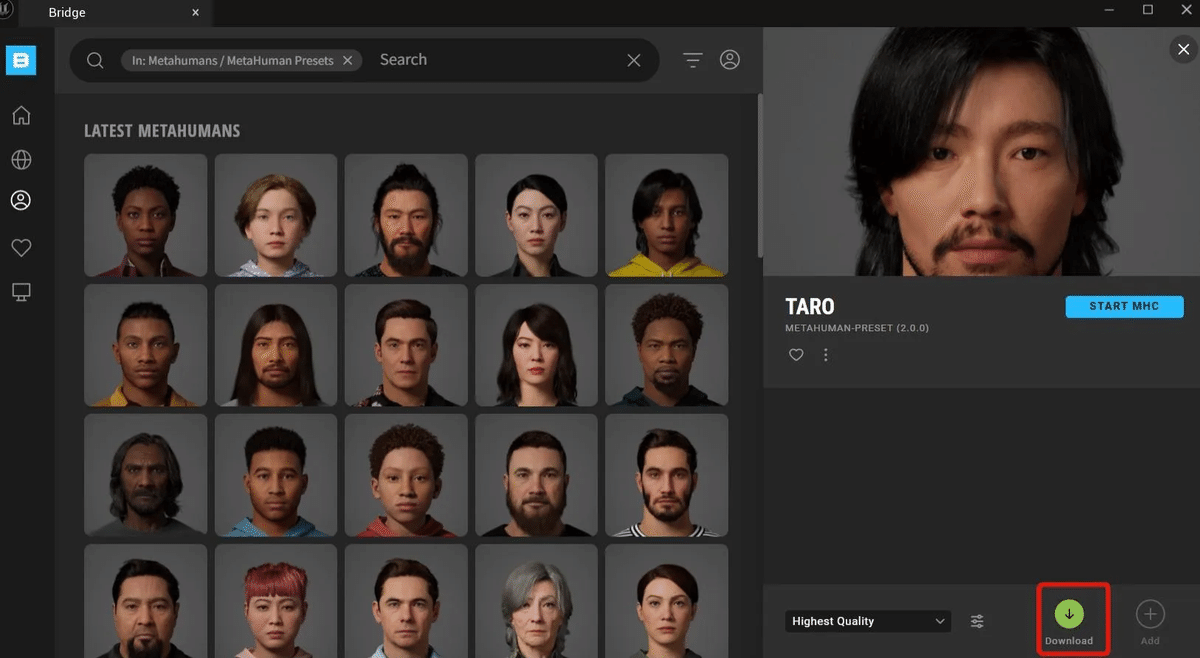The height and width of the screenshot is (658, 1200).
Task: Favorite Taro with the heart icon
Action: pyautogui.click(x=796, y=355)
